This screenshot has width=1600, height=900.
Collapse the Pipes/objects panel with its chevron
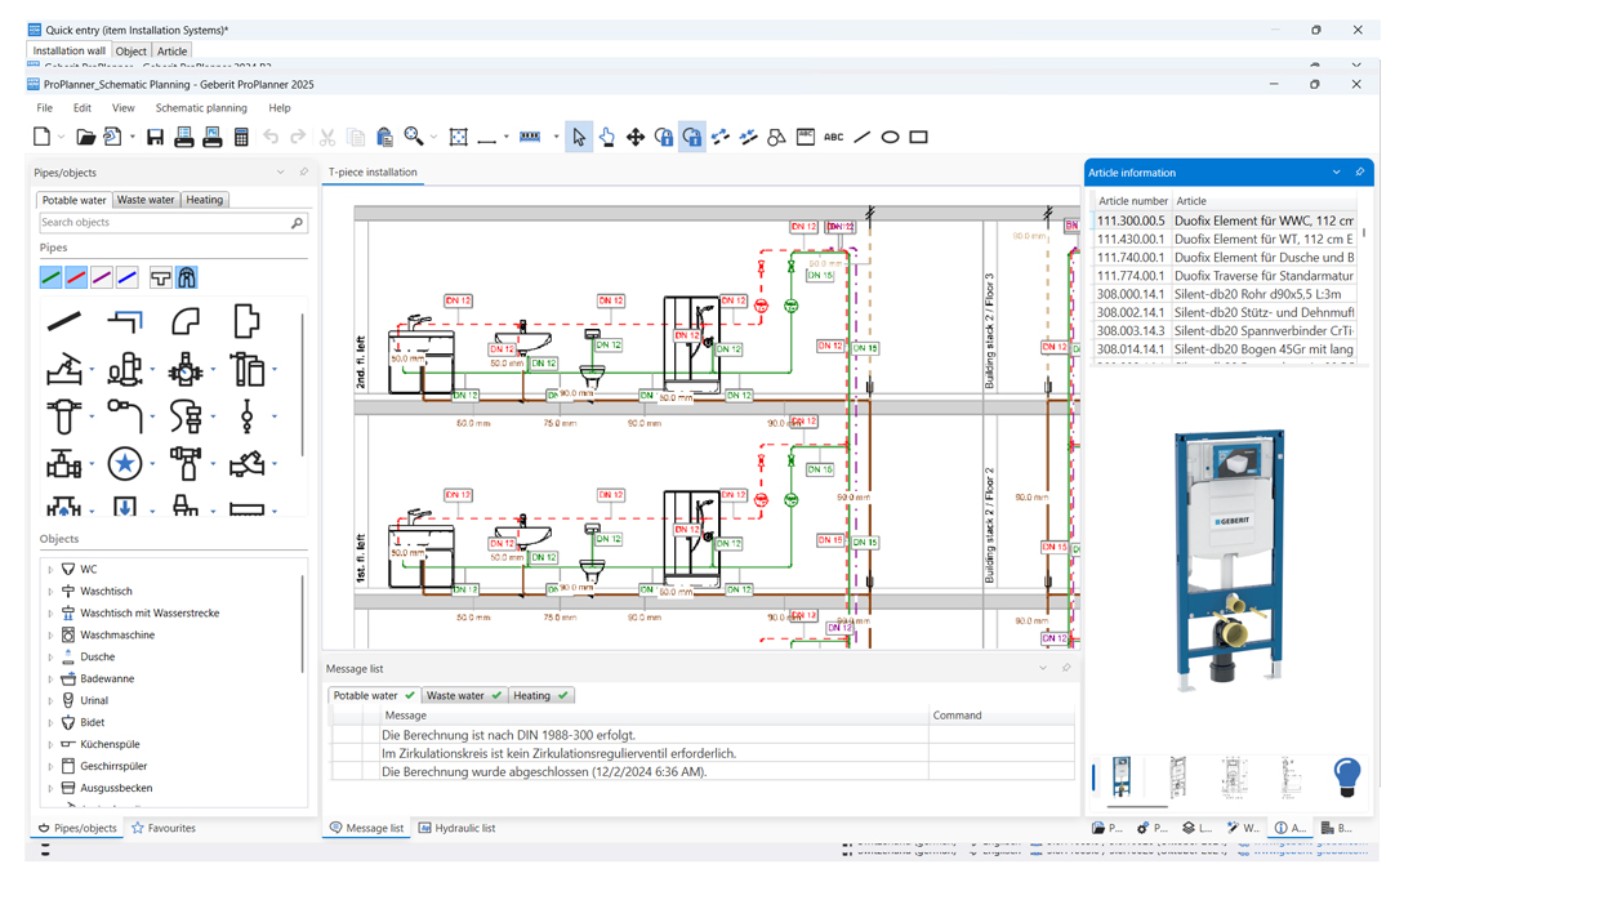pos(281,171)
